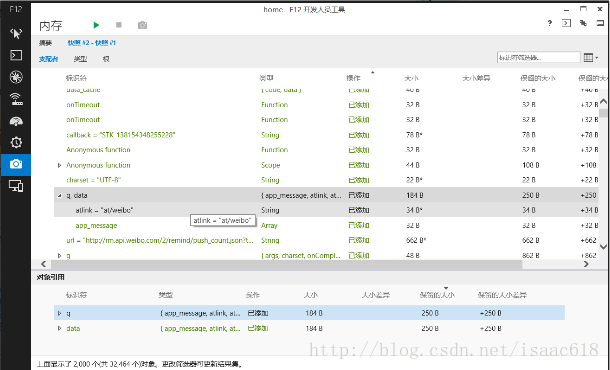The image size is (610, 370).
Task: Click the upper grid vertical scrollbar down arrow
Action: [x=603, y=246]
